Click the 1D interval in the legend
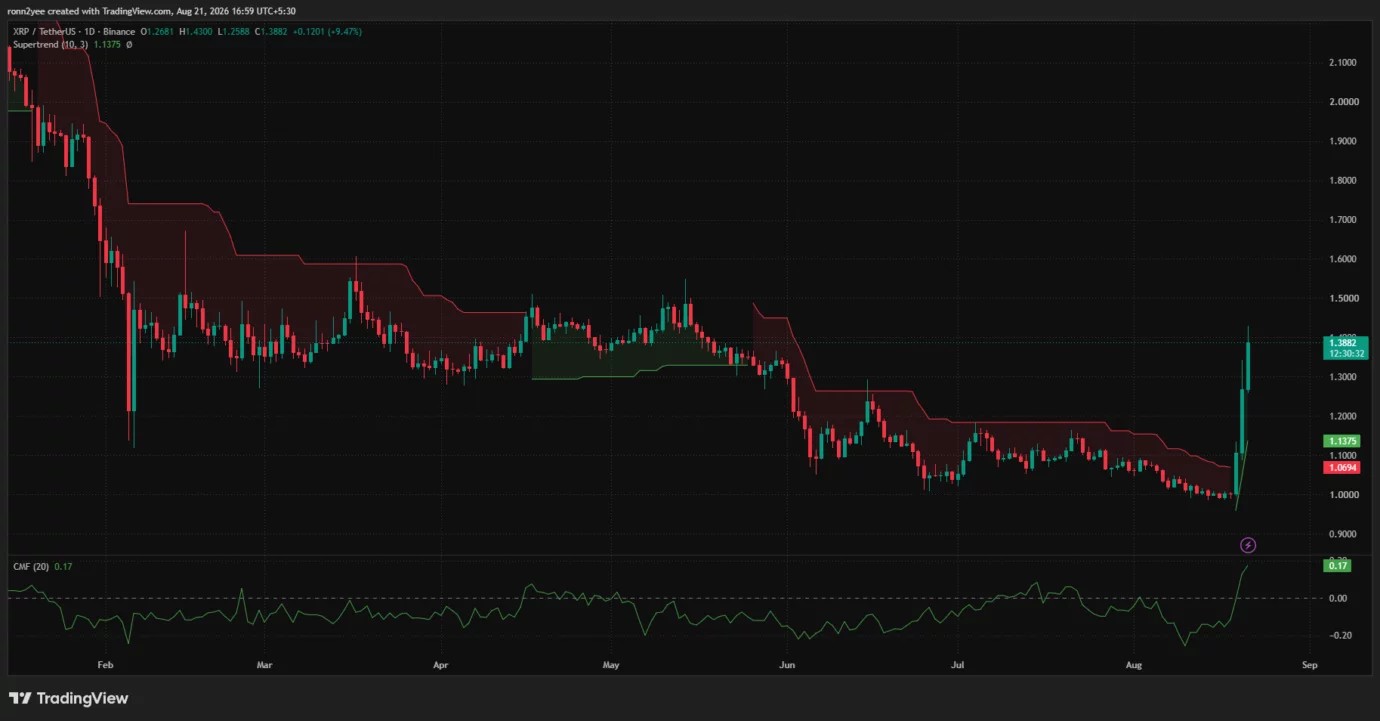 coord(91,31)
